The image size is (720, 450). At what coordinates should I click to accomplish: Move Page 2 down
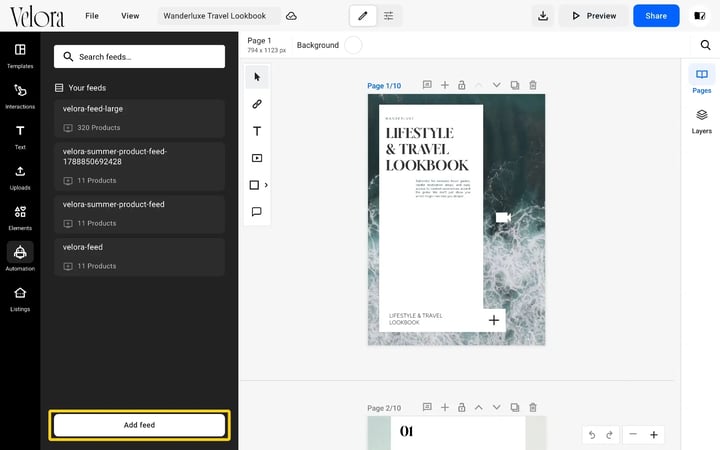point(496,407)
